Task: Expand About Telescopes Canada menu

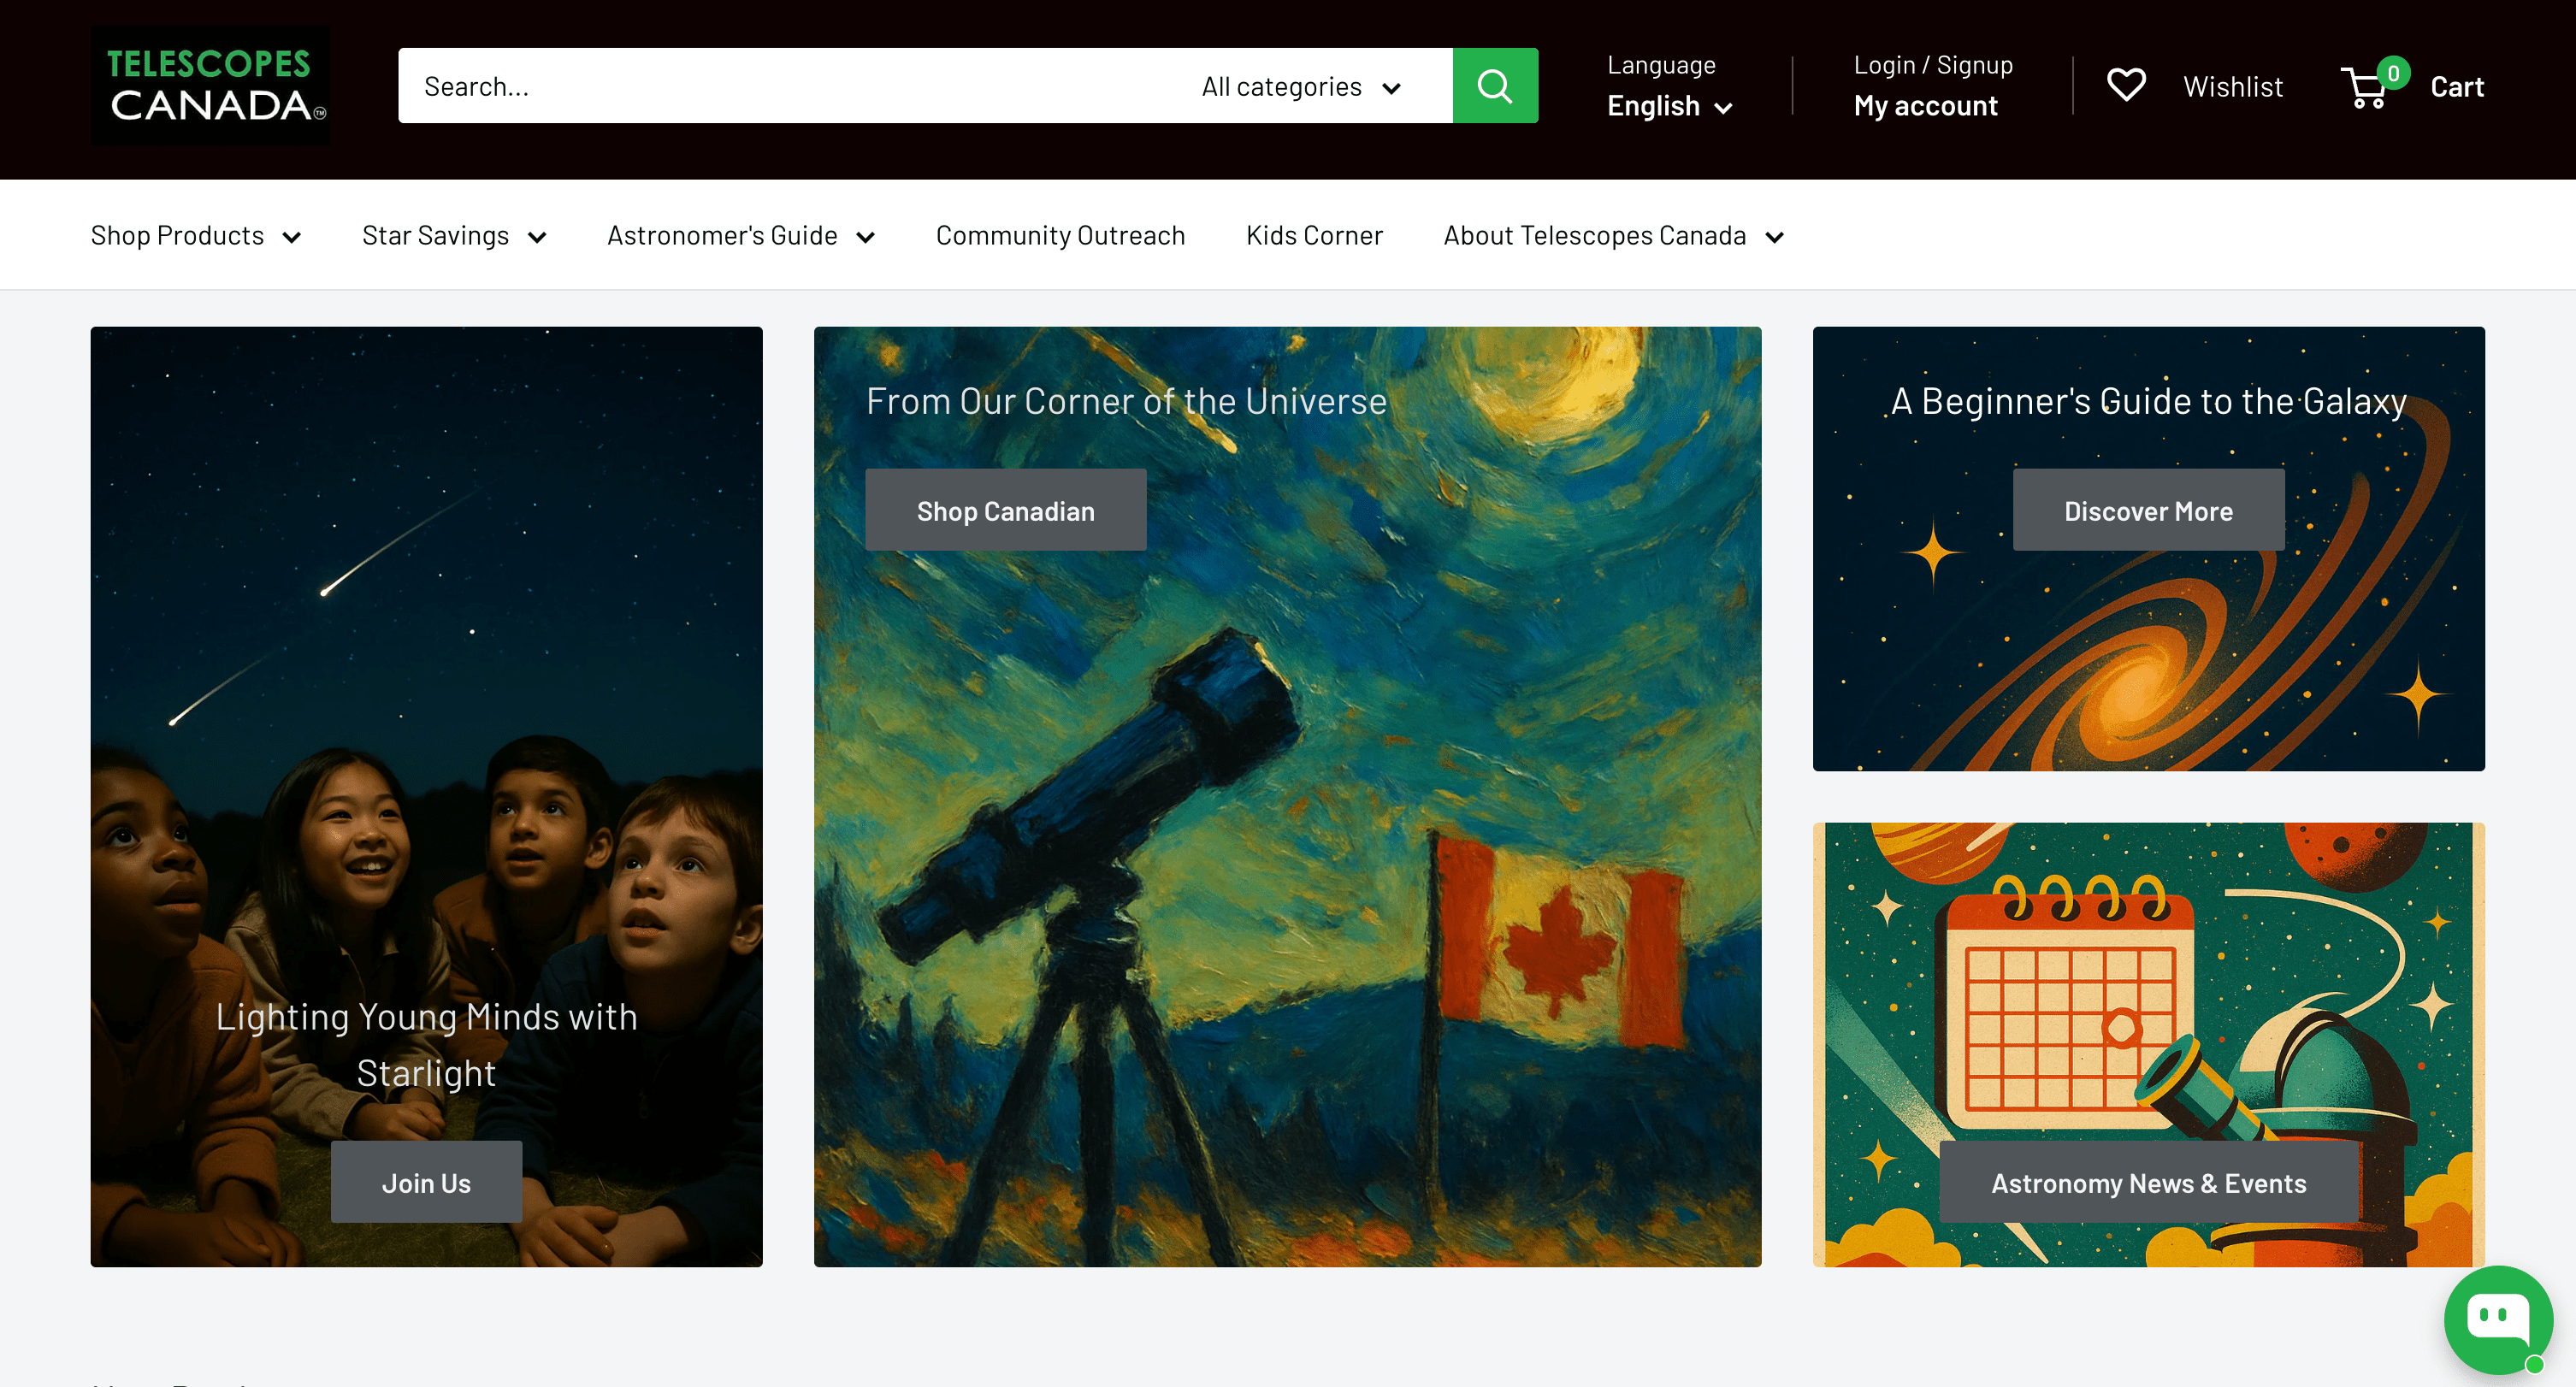Action: pos(1613,236)
